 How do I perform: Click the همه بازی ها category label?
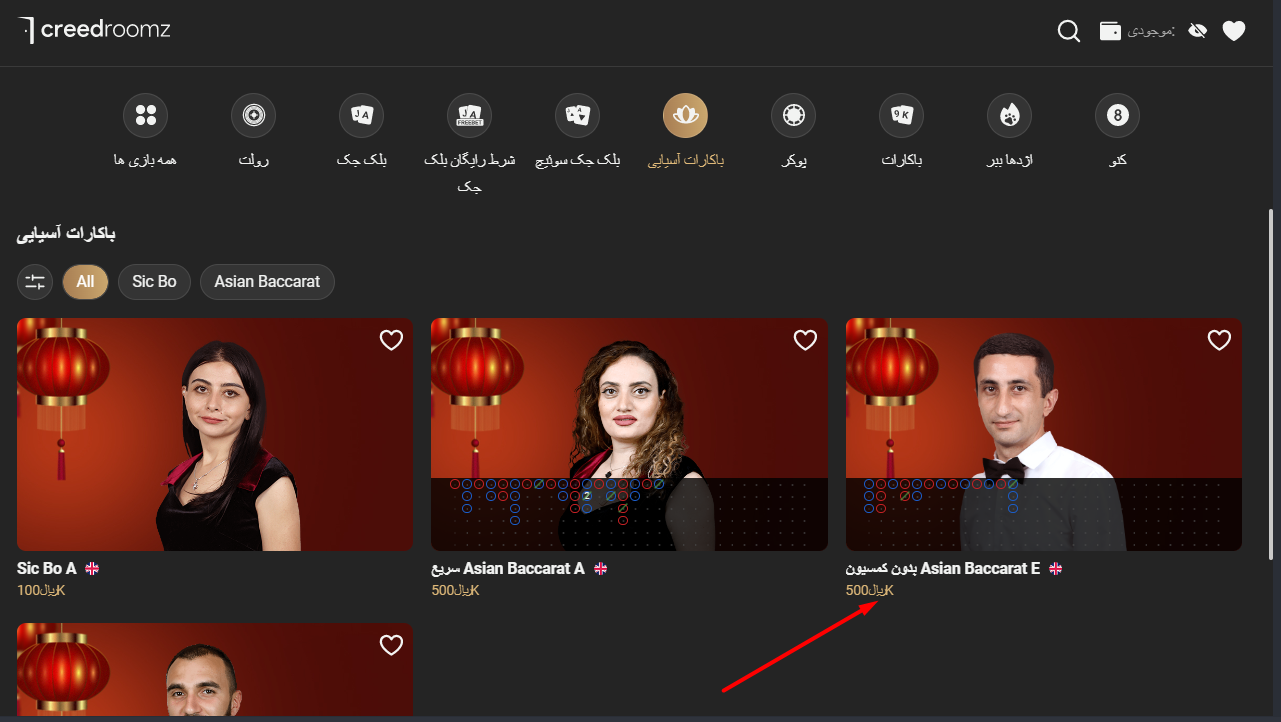point(145,160)
